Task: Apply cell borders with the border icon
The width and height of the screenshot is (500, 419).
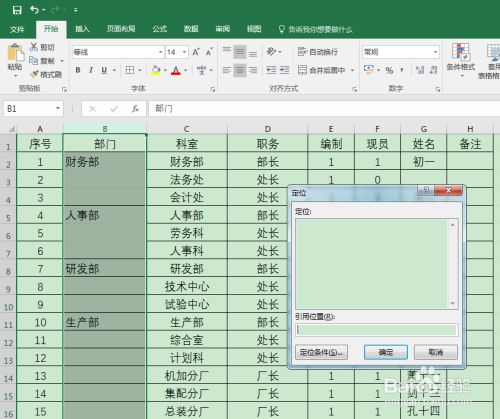Action: (130, 70)
